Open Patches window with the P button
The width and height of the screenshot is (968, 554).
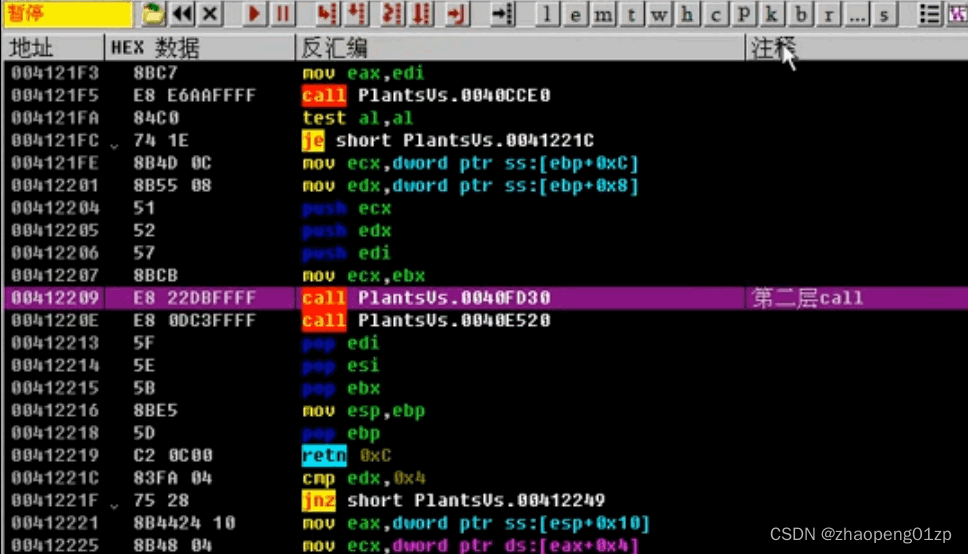tap(744, 14)
